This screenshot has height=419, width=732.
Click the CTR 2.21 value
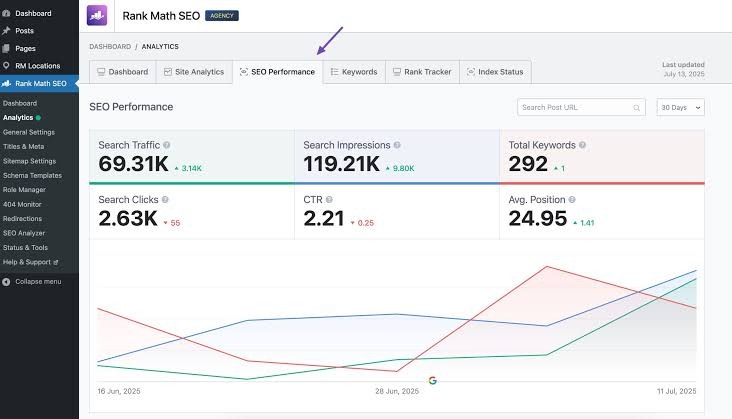(324, 218)
